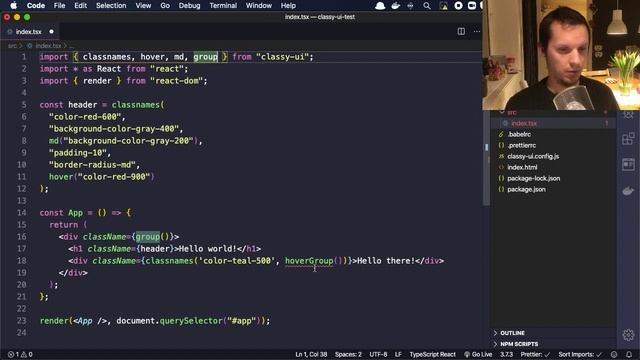Open the Go menu
The height and width of the screenshot is (360, 640).
pyautogui.click(x=165, y=6)
